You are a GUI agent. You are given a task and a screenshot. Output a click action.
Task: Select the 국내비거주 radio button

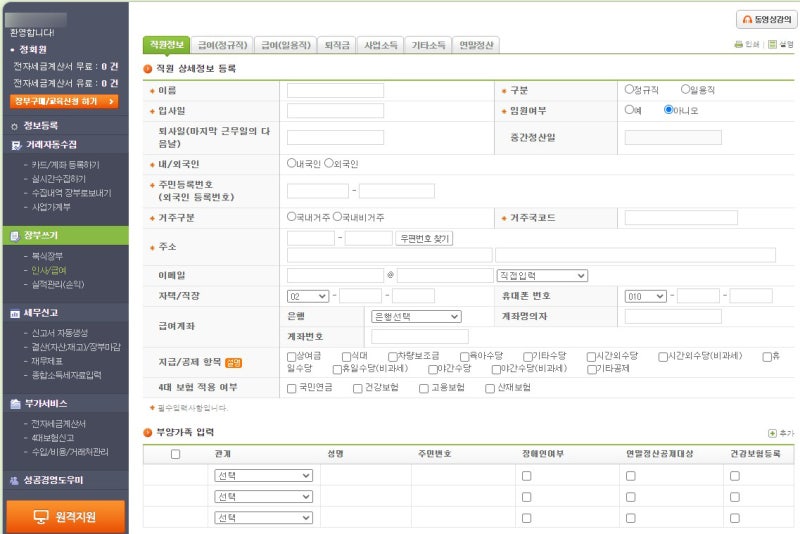coord(337,217)
